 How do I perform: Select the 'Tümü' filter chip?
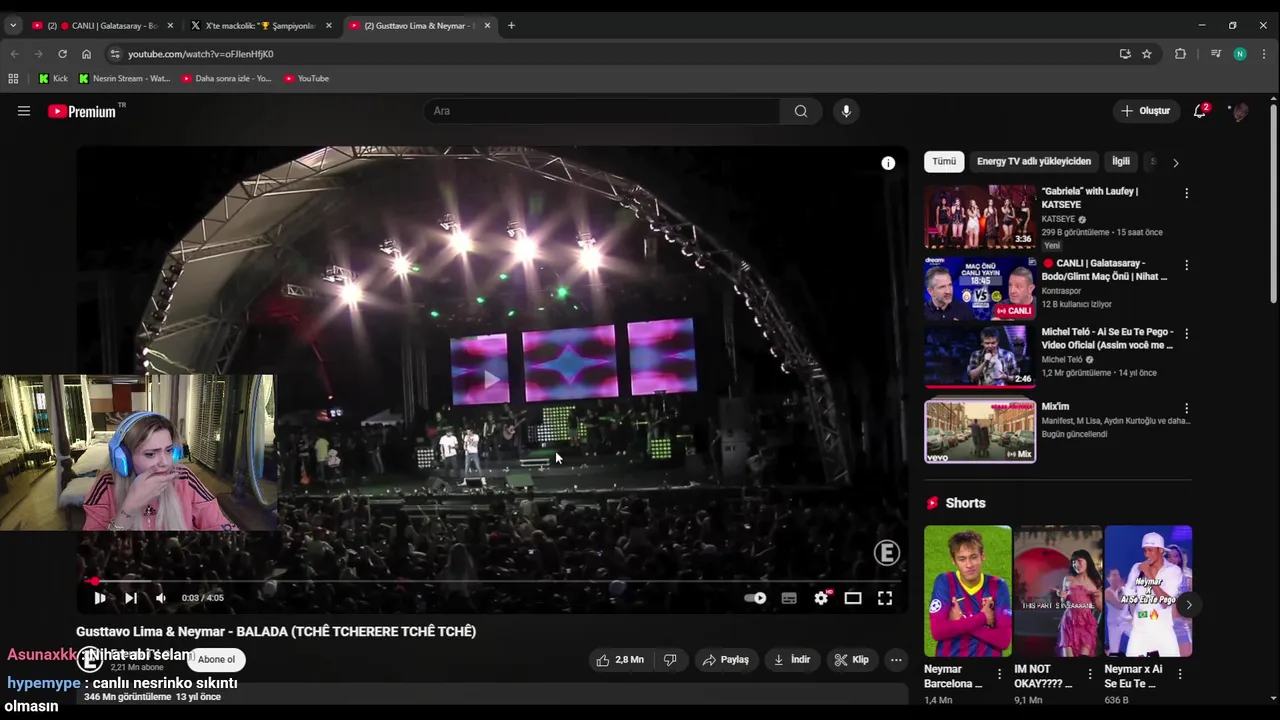(944, 161)
